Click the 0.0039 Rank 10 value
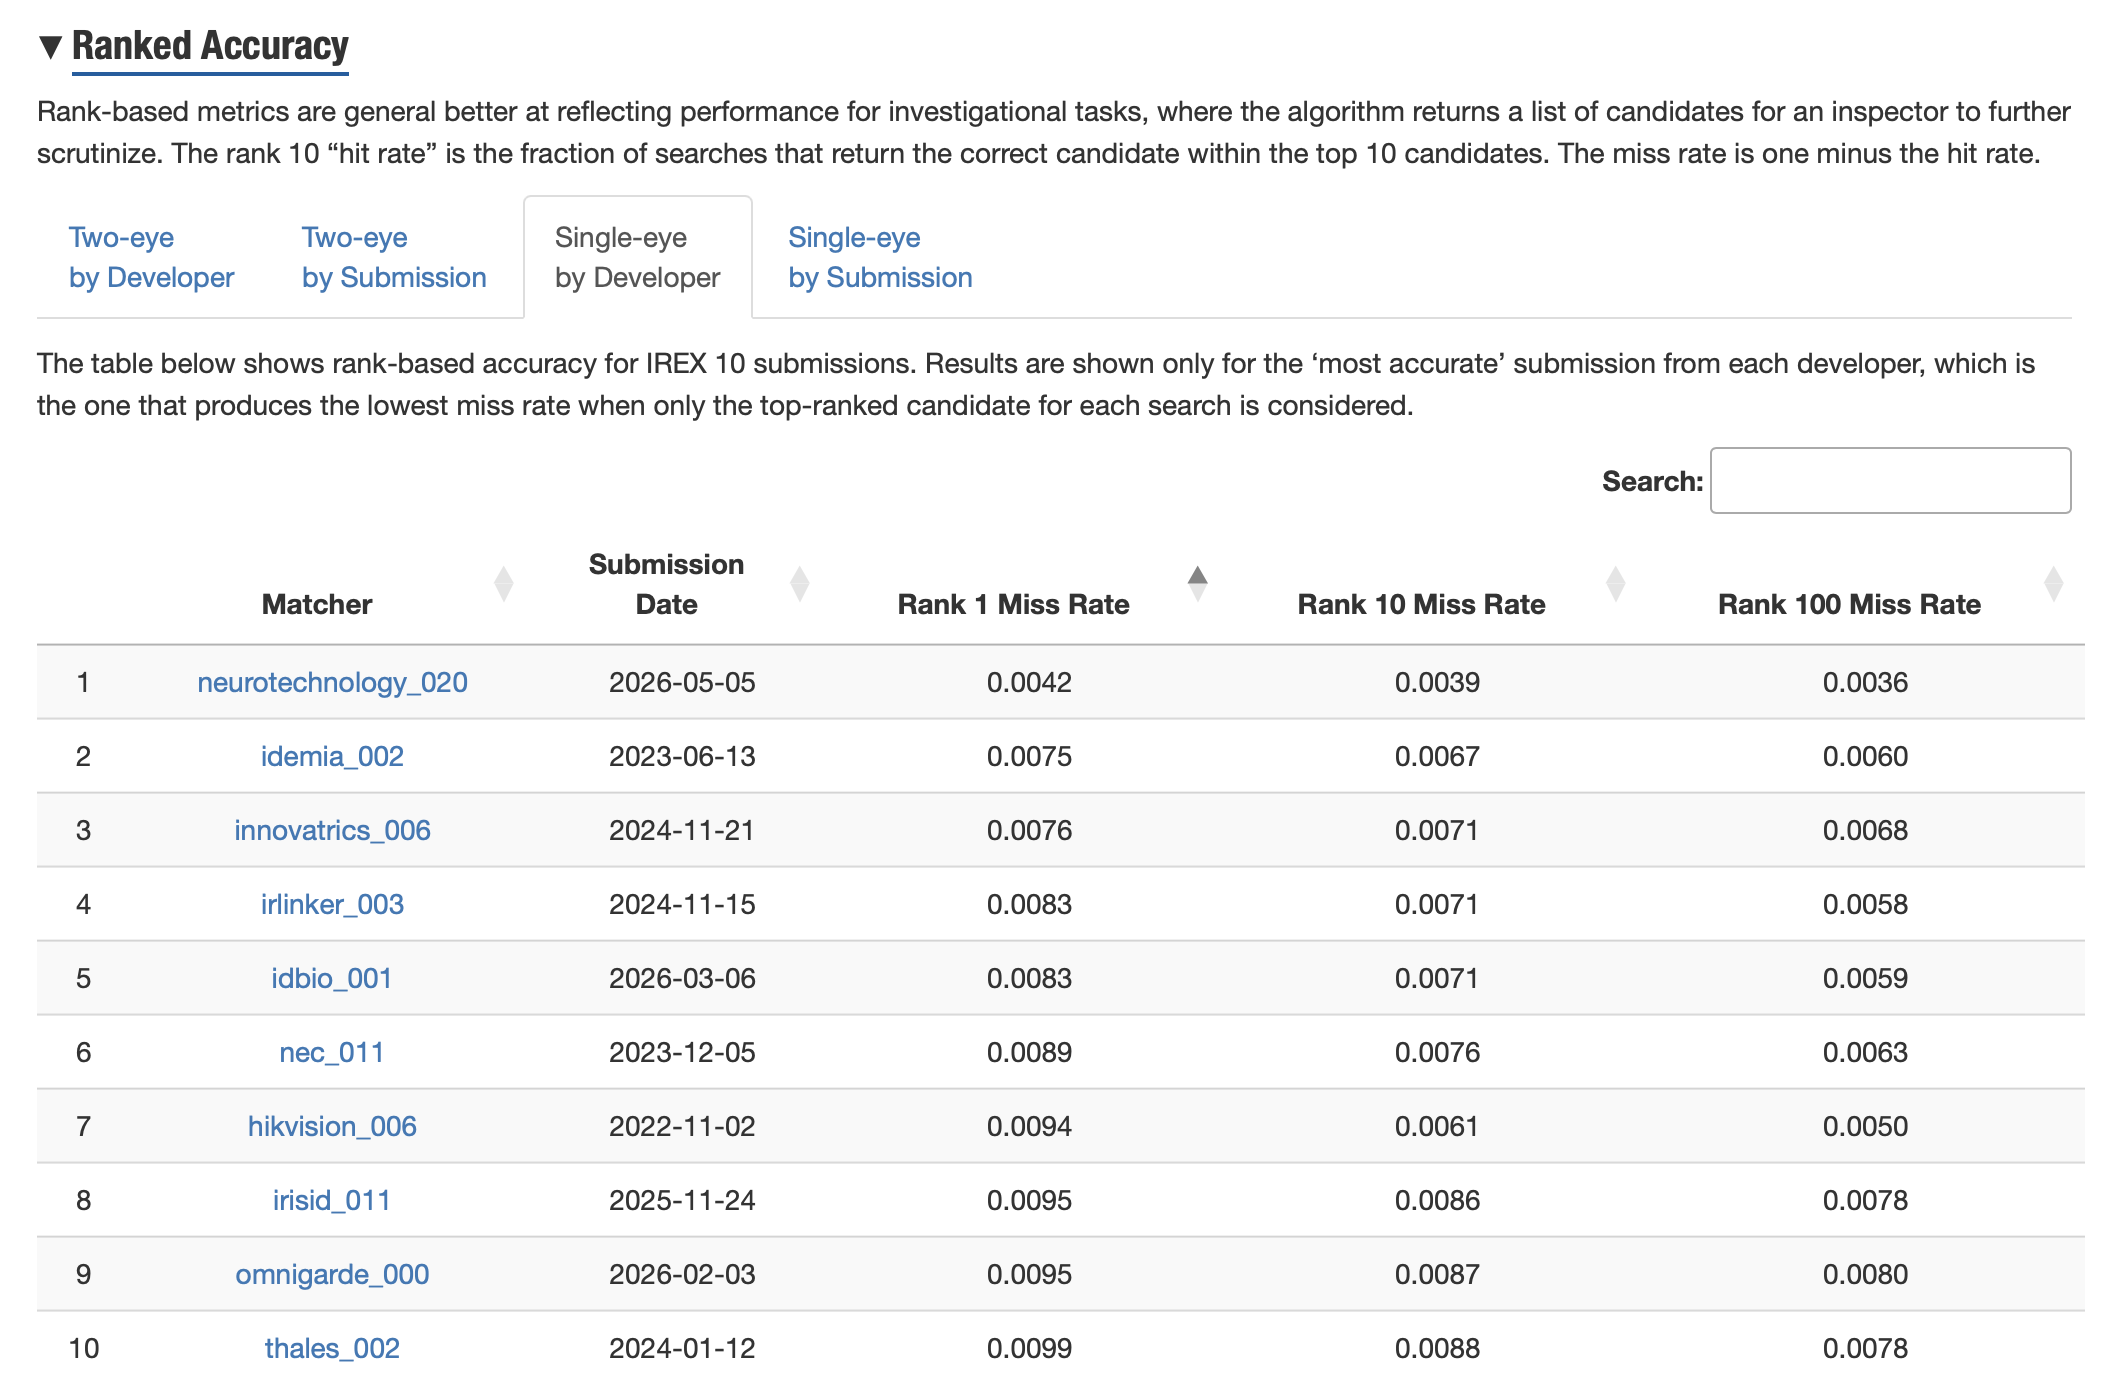The image size is (2124, 1378). 1437,682
